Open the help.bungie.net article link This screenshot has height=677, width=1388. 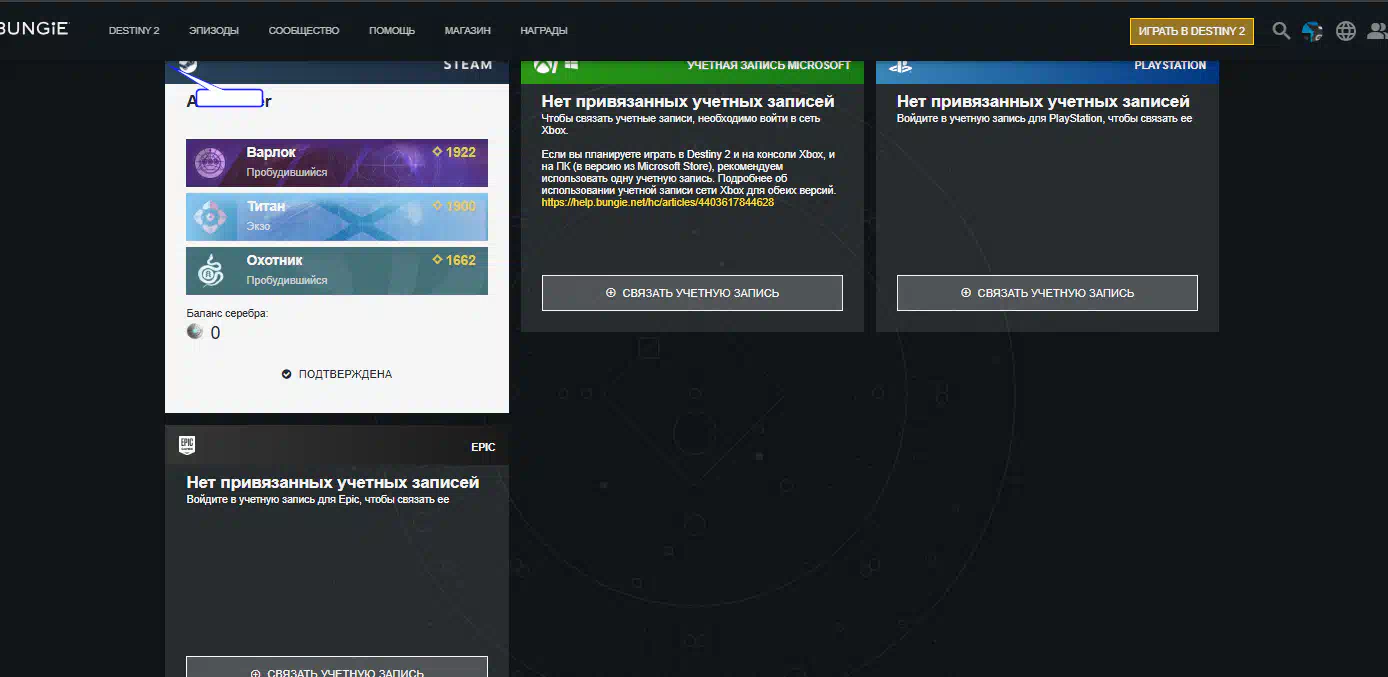tap(658, 202)
